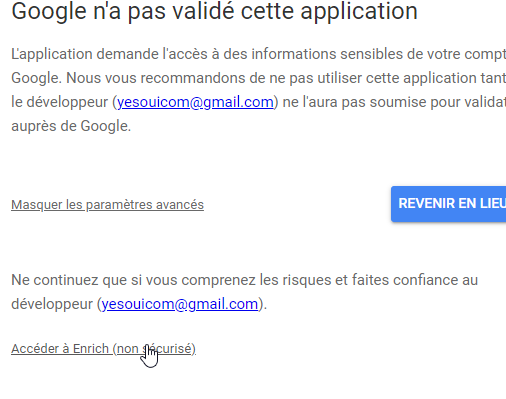Contact developer via the top yesouicom@gmail.com link
This screenshot has height=399, width=506.
[195, 102]
